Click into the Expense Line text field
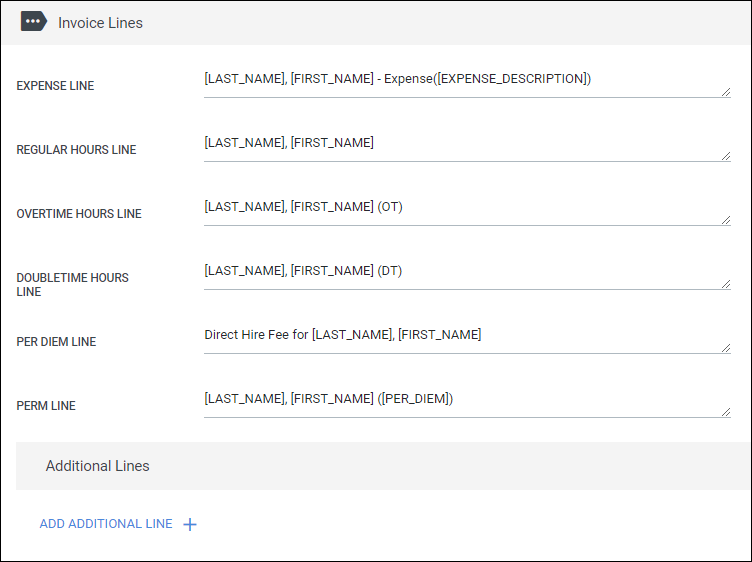Screen dimensions: 752x562 point(460,79)
